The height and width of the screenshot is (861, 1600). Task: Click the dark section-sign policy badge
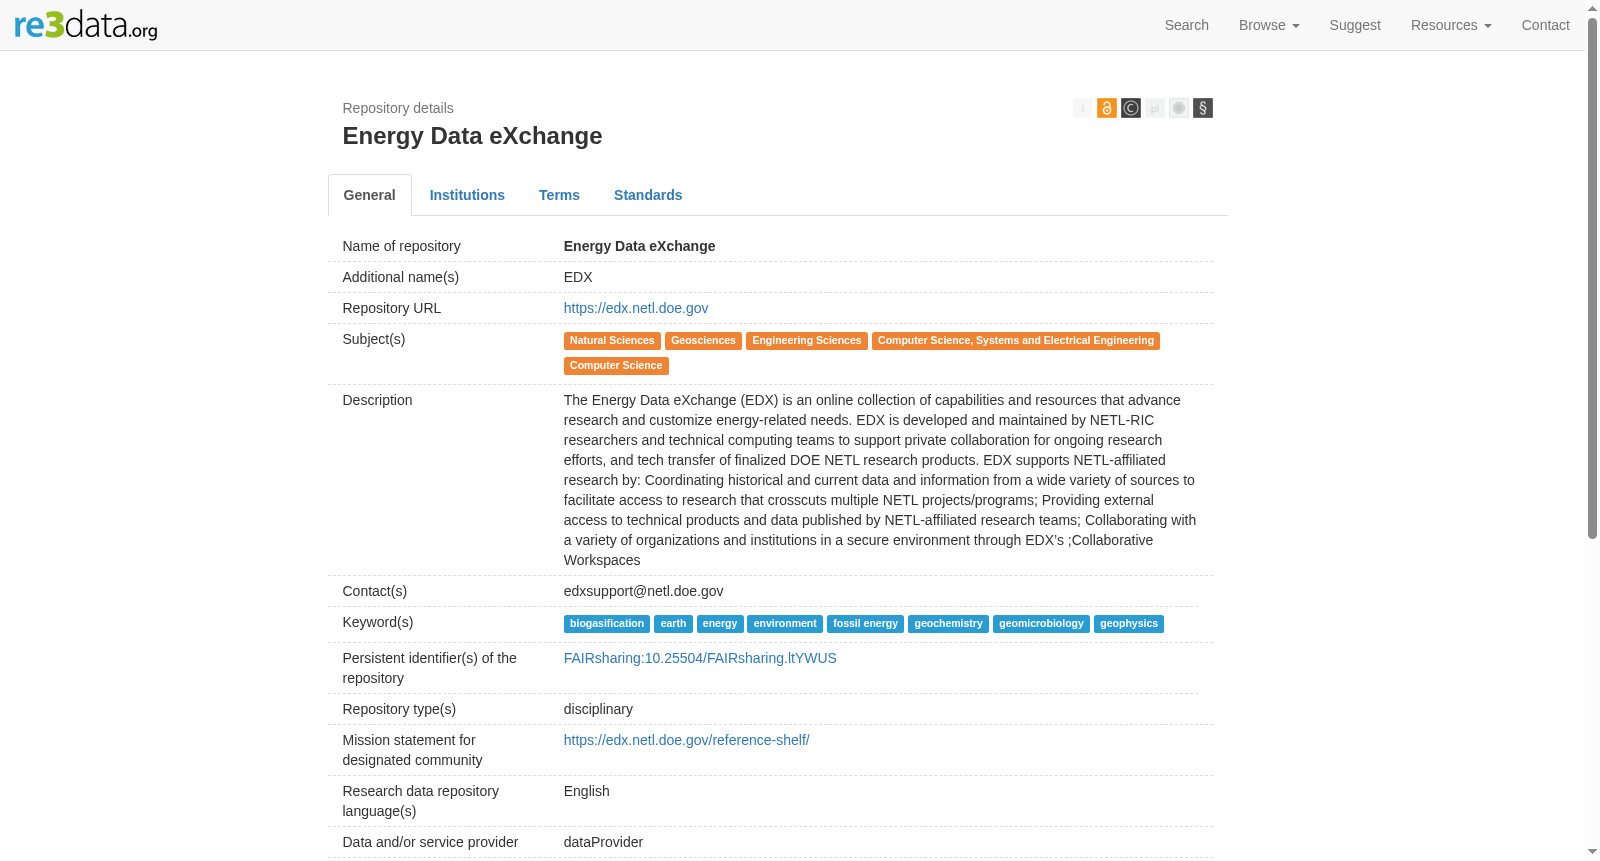(x=1203, y=108)
